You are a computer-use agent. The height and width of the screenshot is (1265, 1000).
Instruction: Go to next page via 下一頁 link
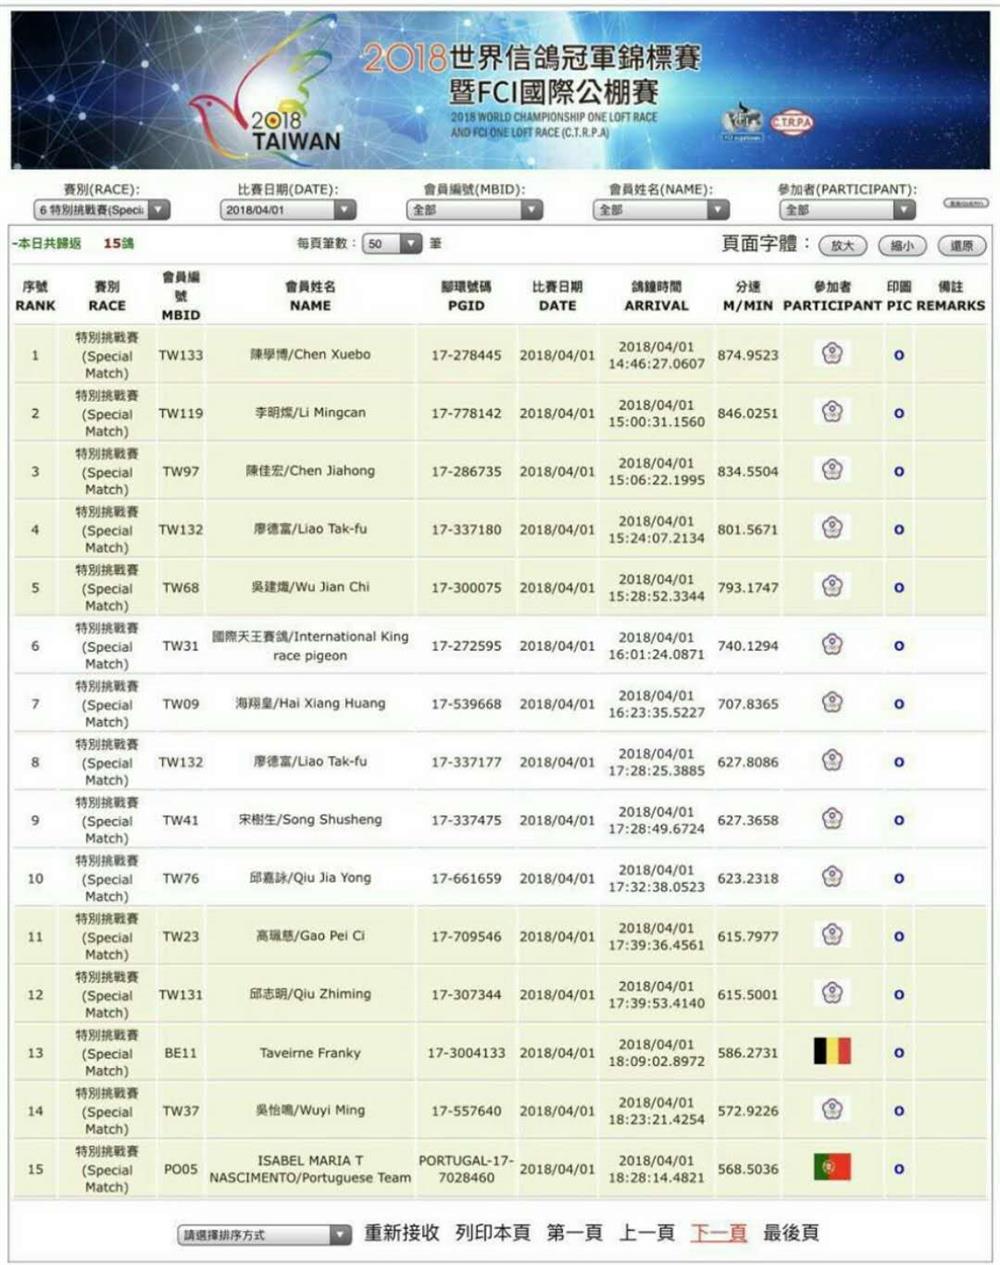(x=718, y=1233)
